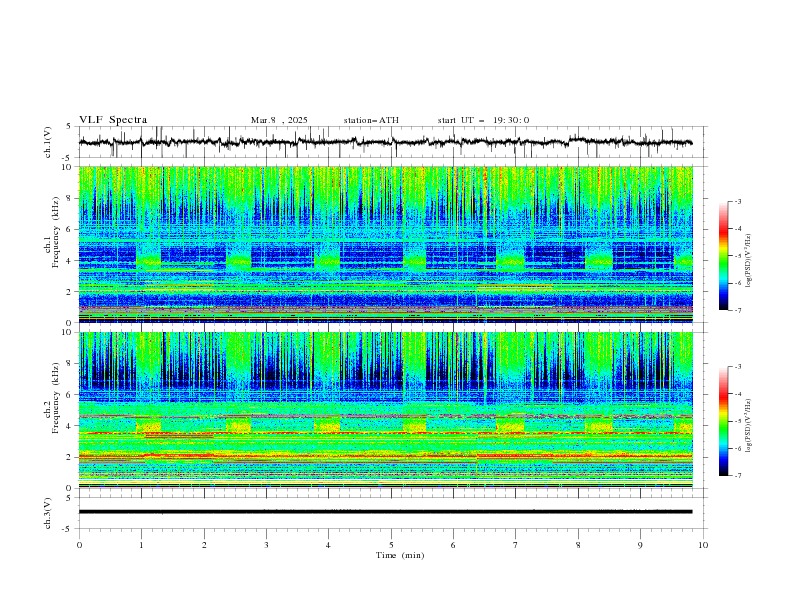Click the 'VLF Spectra' title text
Viewport: 792px width, 612px height.
tap(113, 120)
